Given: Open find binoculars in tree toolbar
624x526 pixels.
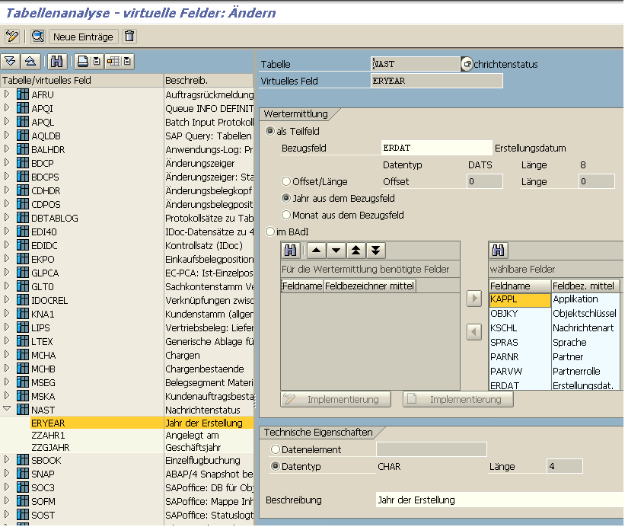Looking at the screenshot, I should click(57, 62).
